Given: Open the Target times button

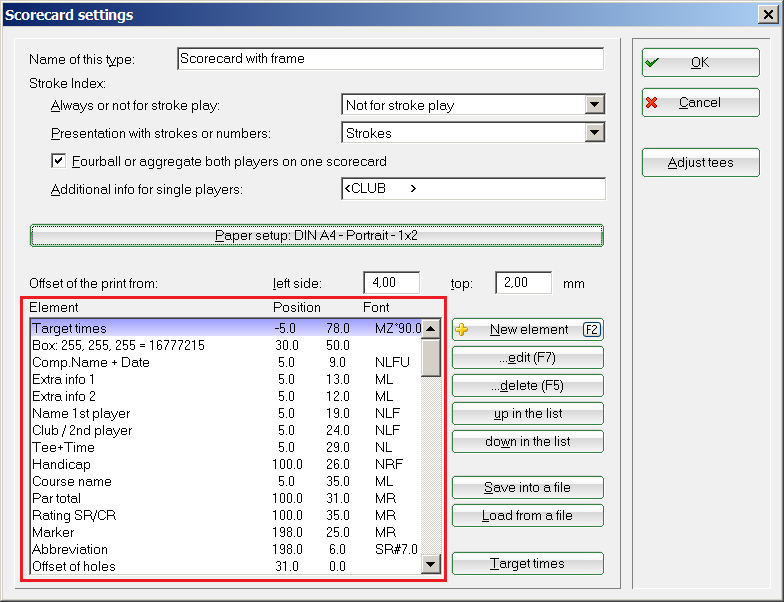Looking at the screenshot, I should [x=528, y=564].
